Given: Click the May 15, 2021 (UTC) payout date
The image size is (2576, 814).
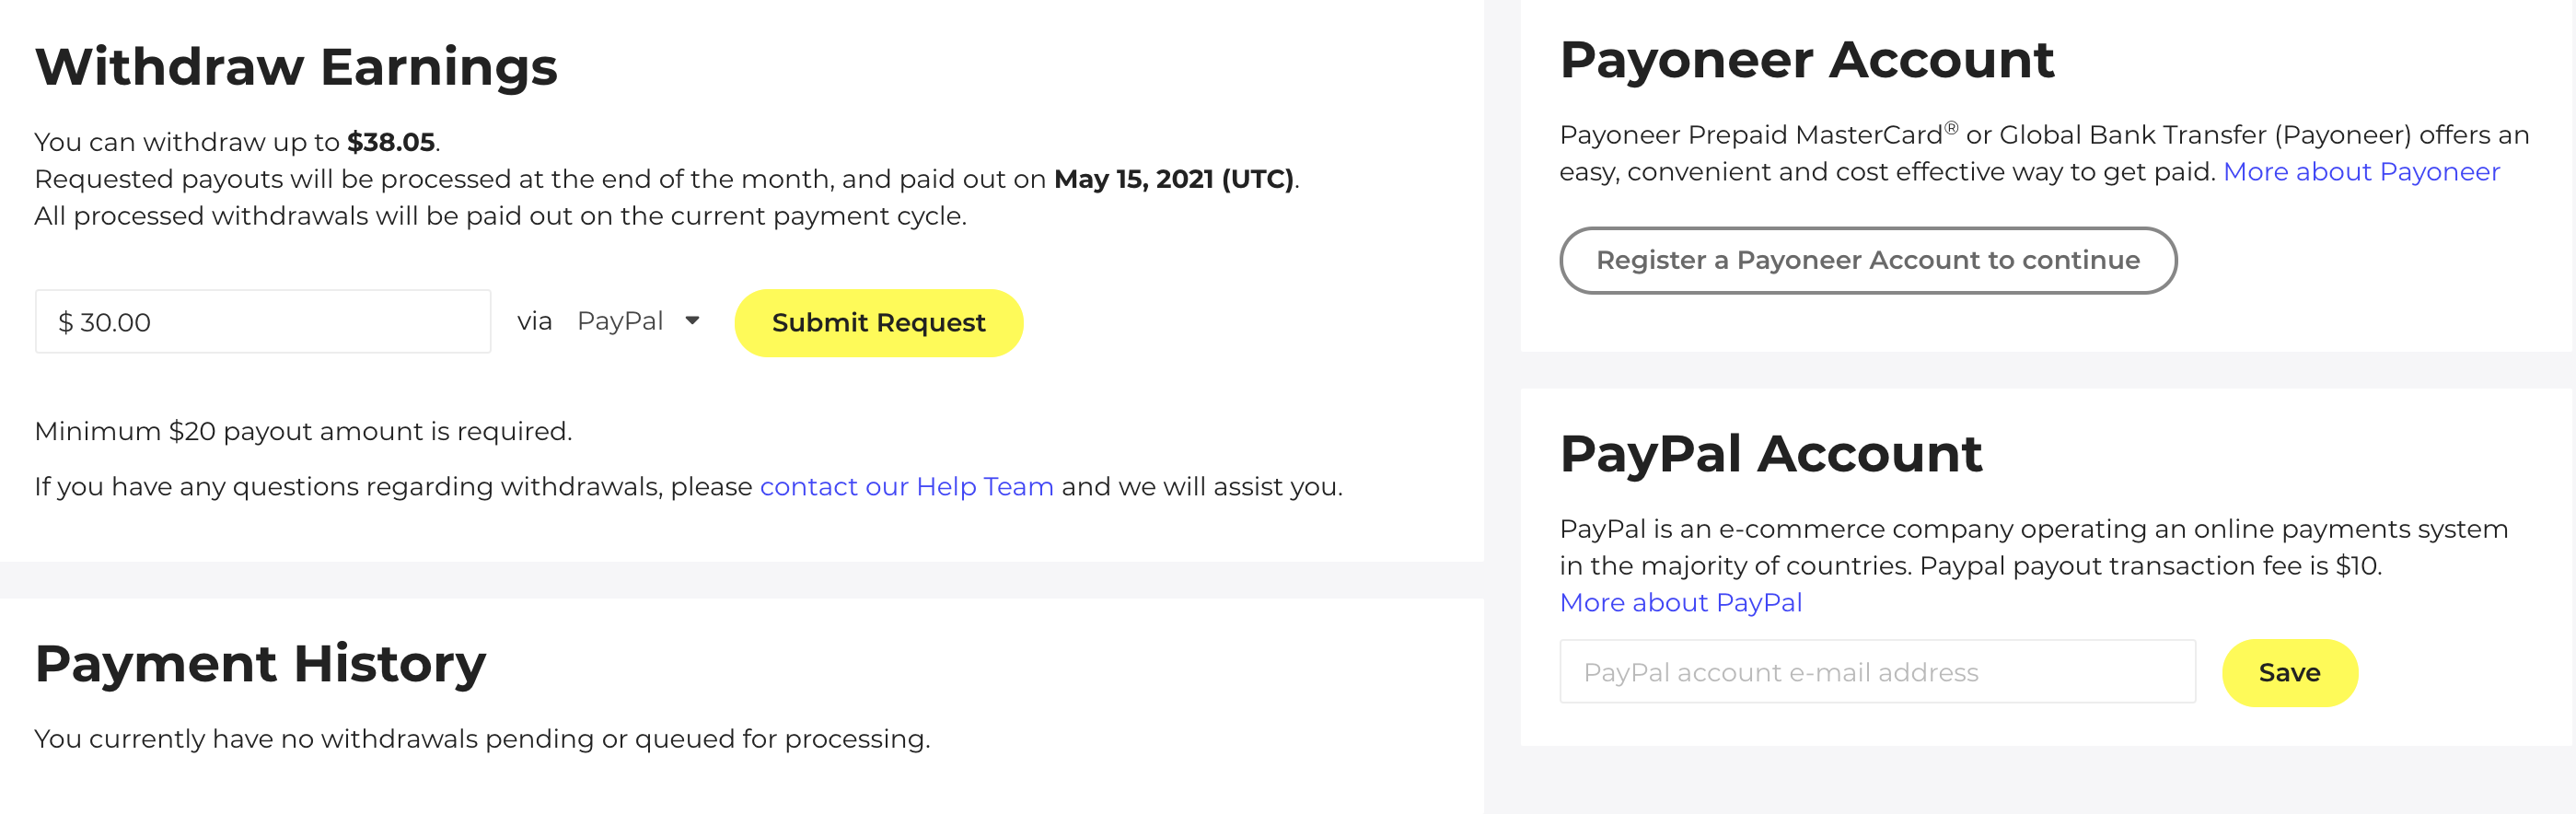Looking at the screenshot, I should [1174, 179].
